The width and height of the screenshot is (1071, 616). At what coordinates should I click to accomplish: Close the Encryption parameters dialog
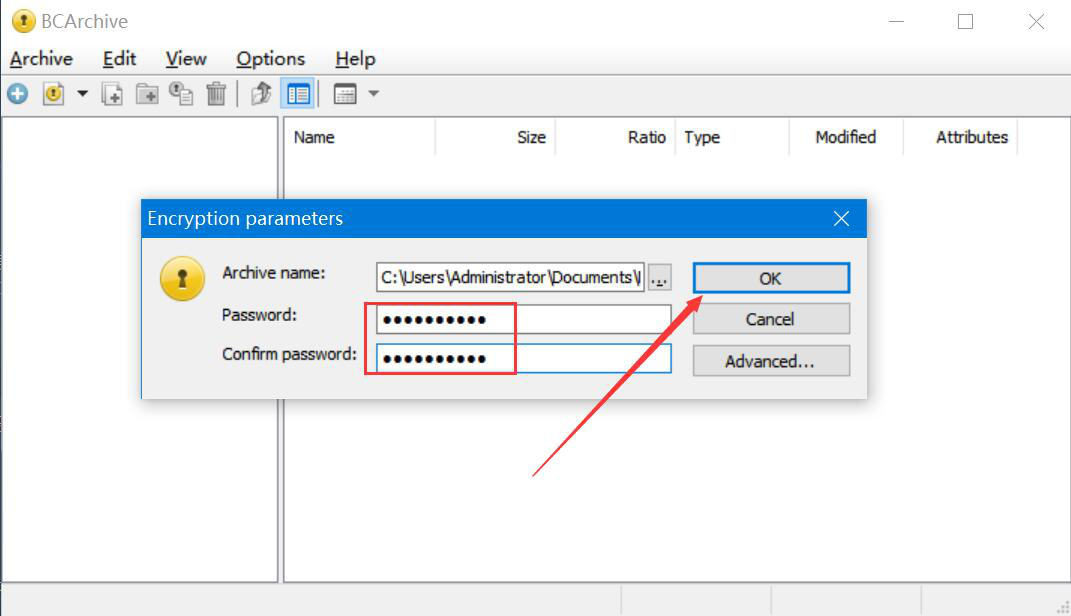coord(842,219)
